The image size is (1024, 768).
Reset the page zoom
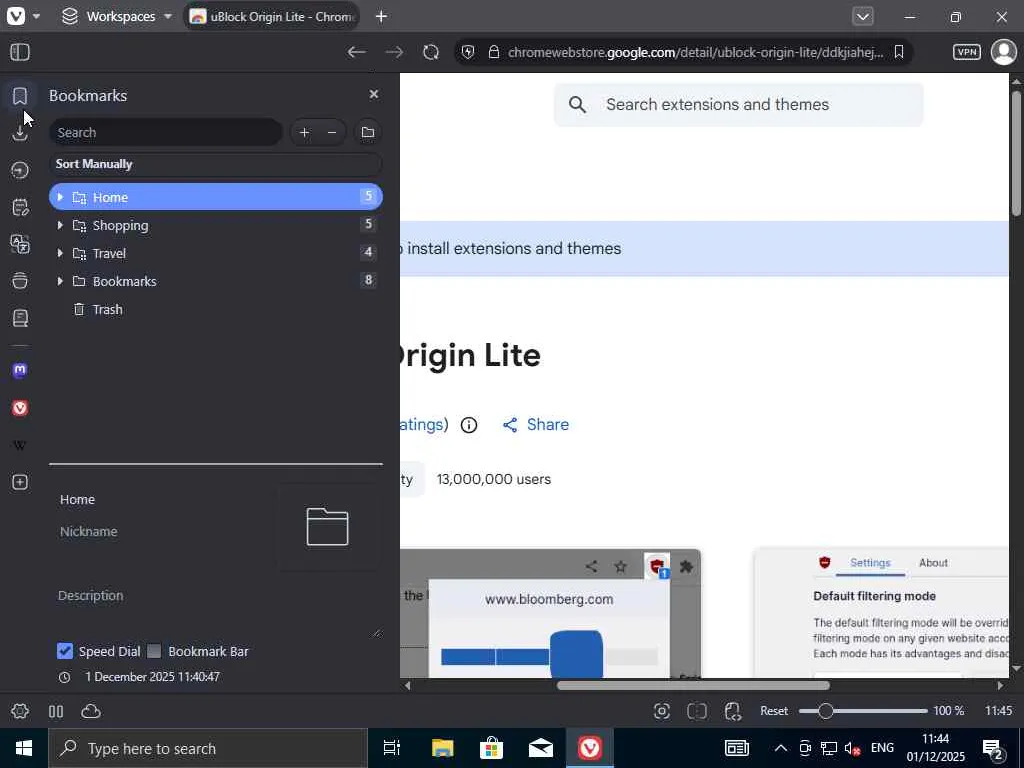(x=774, y=711)
